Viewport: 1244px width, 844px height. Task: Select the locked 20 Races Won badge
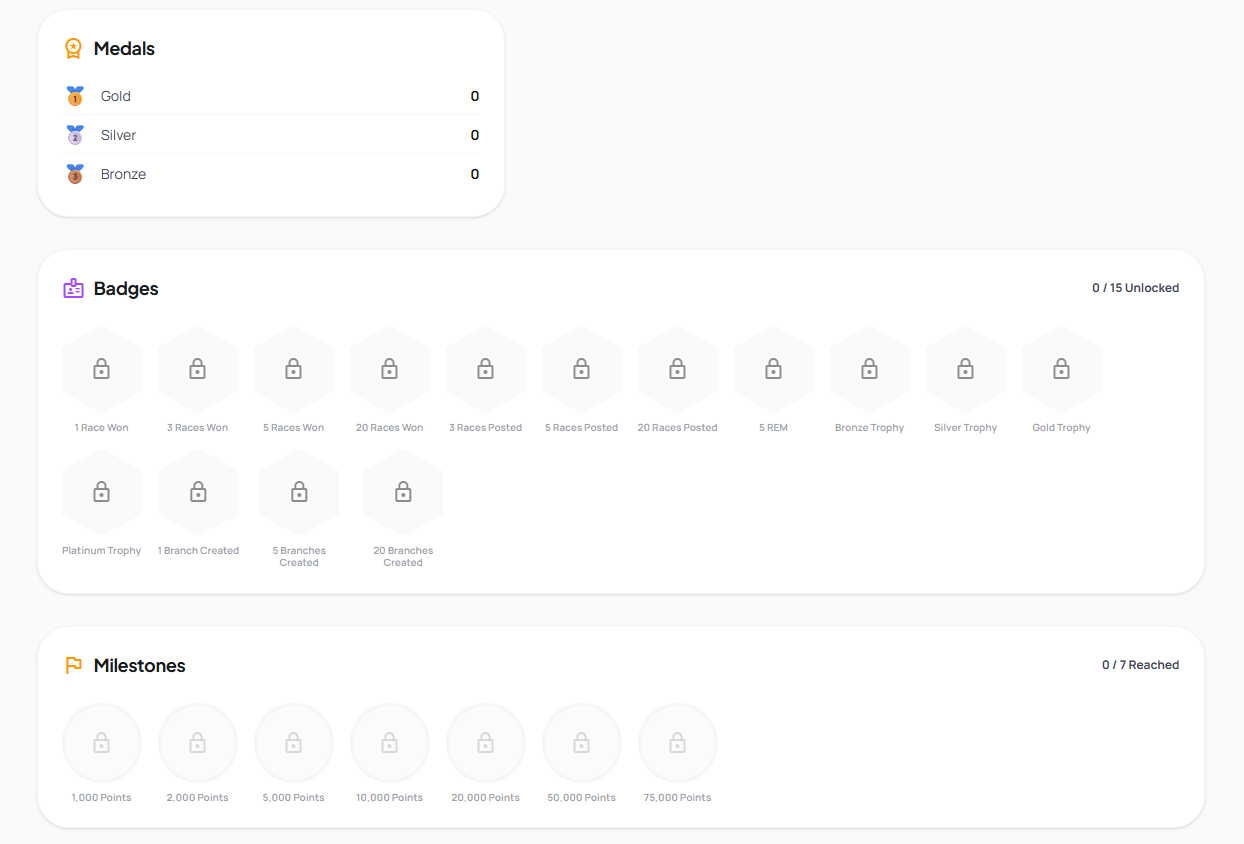[390, 370]
